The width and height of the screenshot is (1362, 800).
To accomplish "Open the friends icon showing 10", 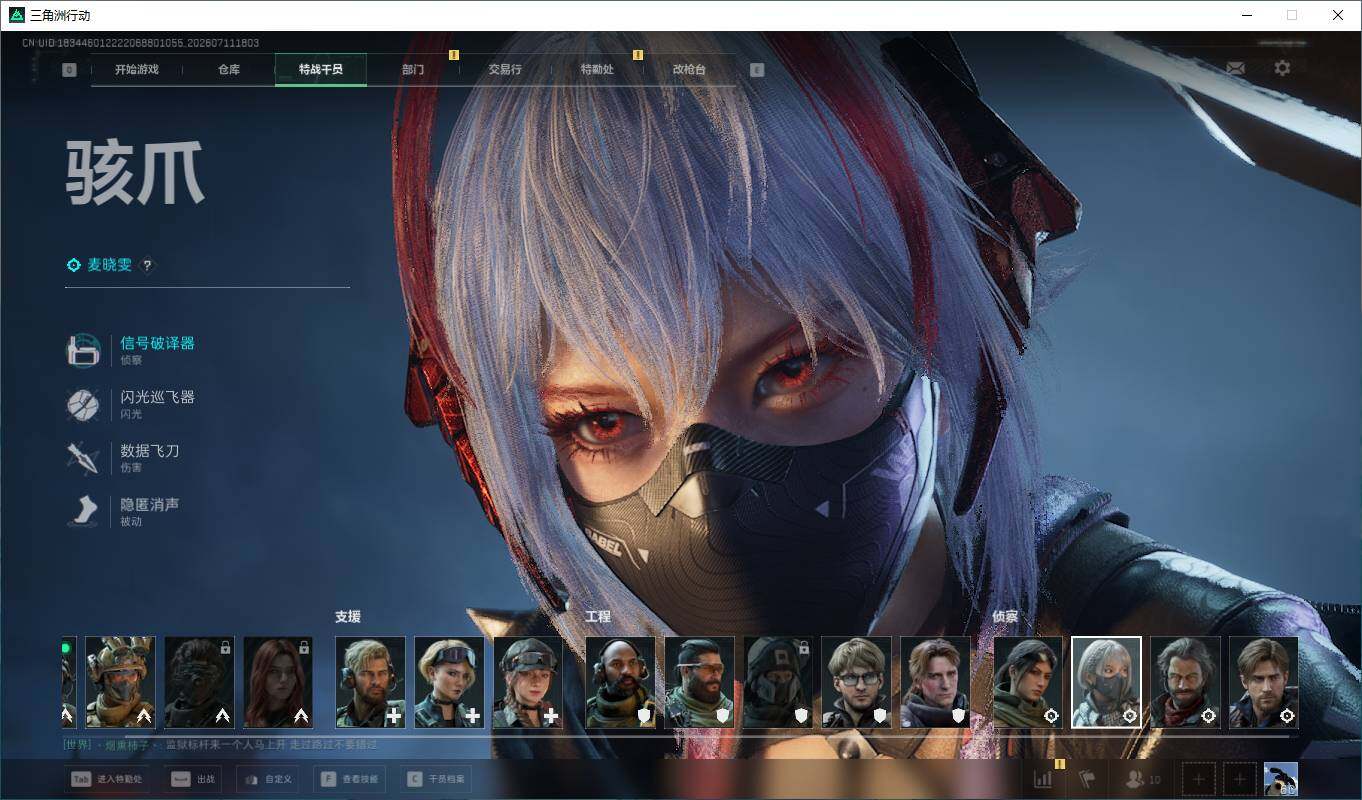I will 1143,779.
